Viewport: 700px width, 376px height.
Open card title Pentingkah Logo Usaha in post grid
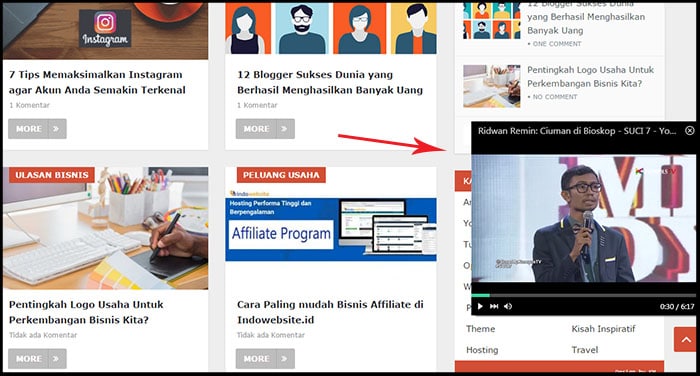[86, 312]
